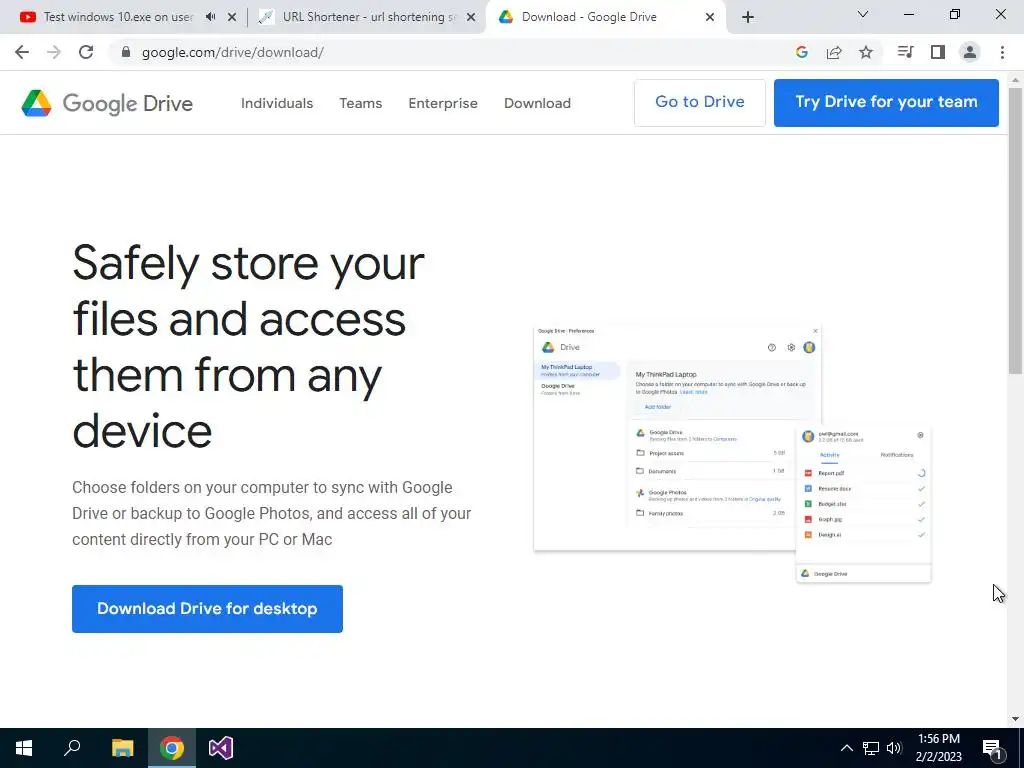The height and width of the screenshot is (768, 1024).
Task: Click the volume speaker tray icon
Action: tap(894, 748)
